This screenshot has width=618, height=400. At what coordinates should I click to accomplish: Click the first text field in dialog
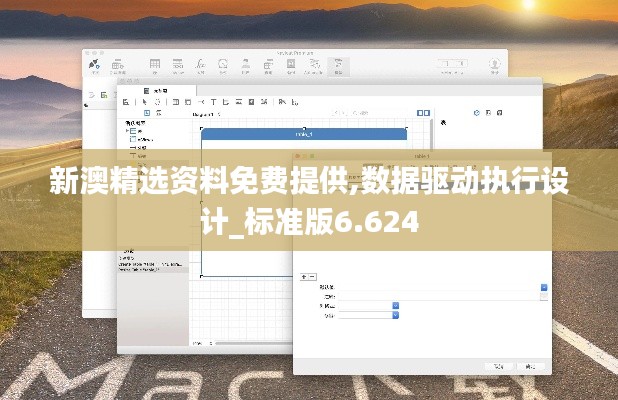pos(437,287)
